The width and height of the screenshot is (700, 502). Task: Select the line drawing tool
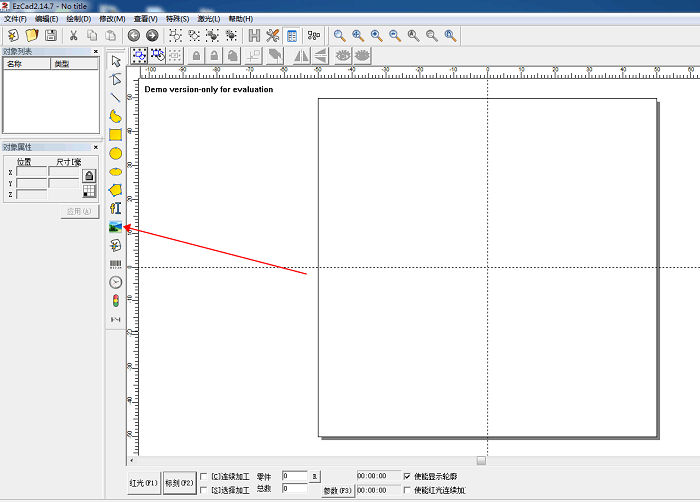[x=116, y=97]
